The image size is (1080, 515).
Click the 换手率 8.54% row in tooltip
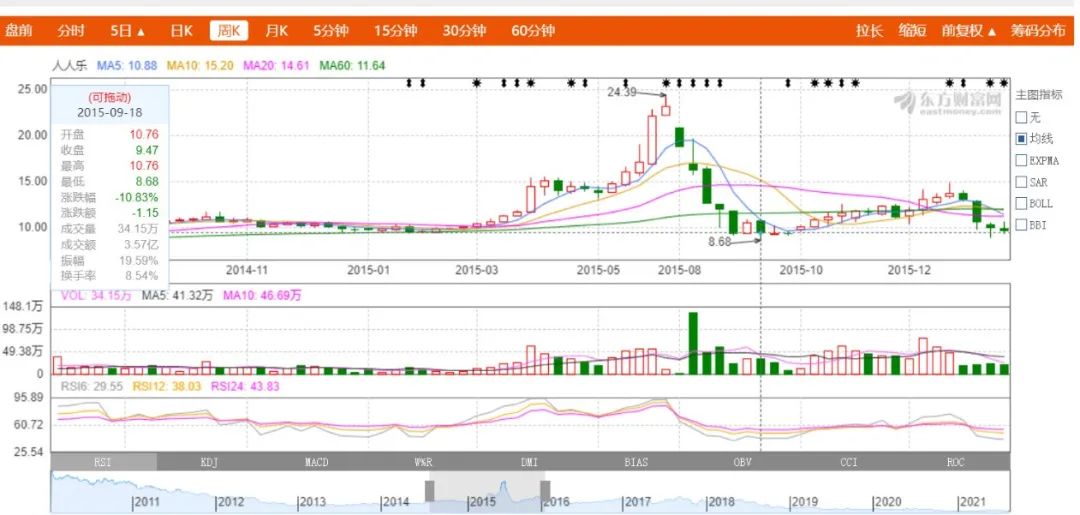pos(110,275)
